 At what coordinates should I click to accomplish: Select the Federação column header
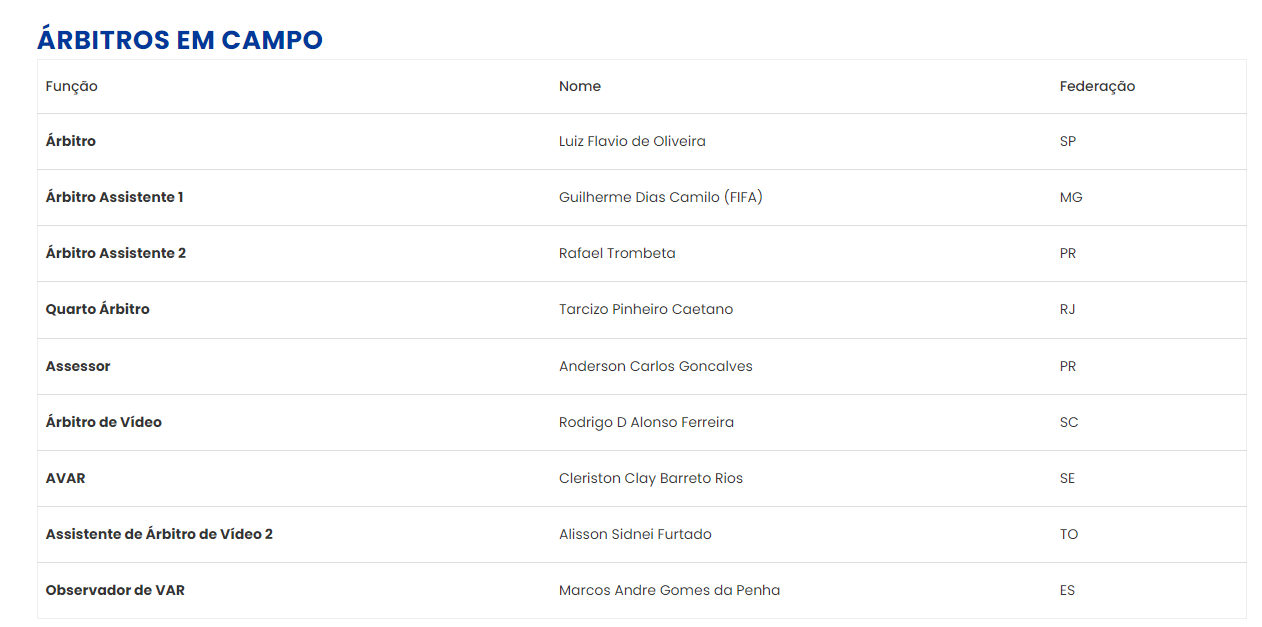point(1097,86)
